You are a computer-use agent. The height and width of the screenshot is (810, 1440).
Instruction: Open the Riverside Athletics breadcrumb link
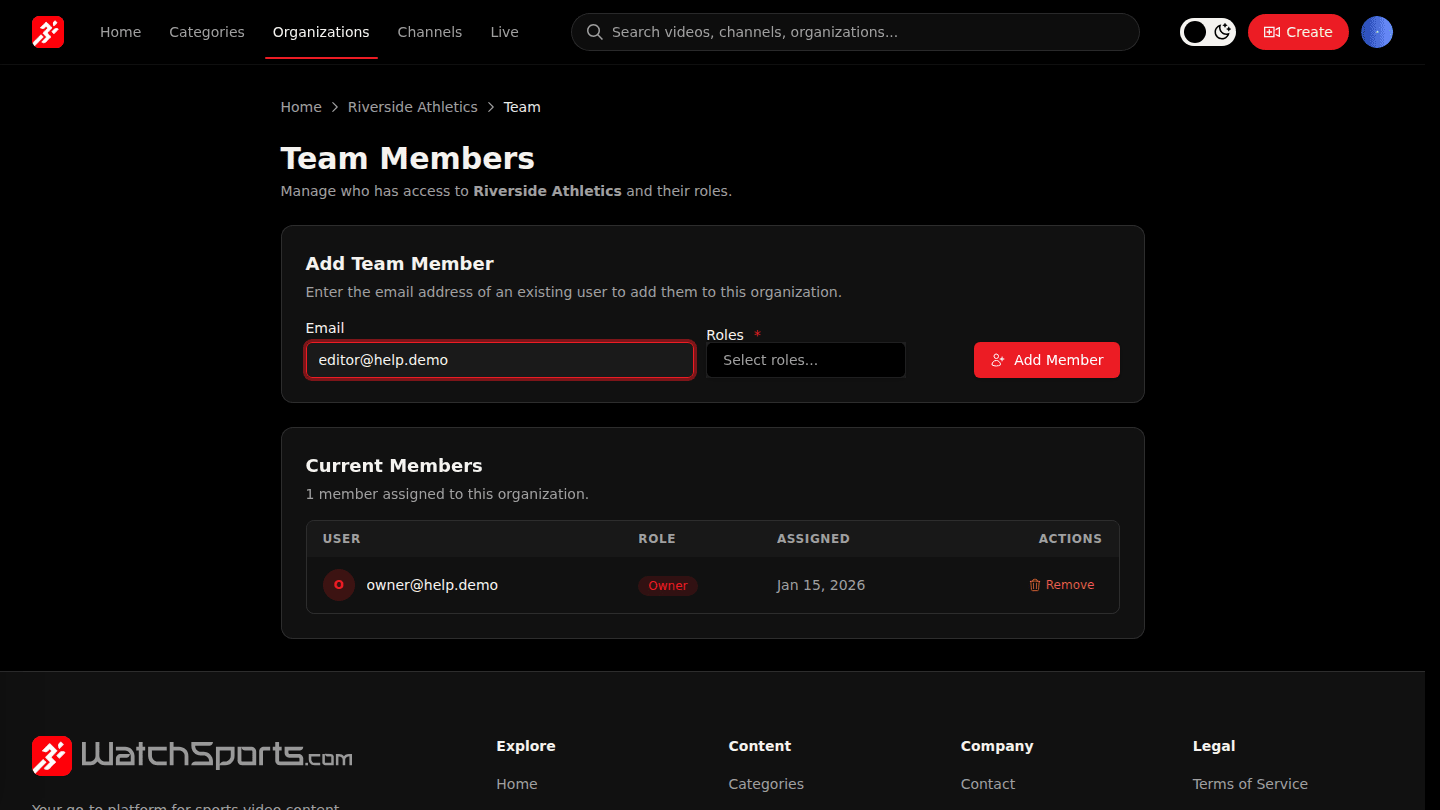(x=413, y=107)
